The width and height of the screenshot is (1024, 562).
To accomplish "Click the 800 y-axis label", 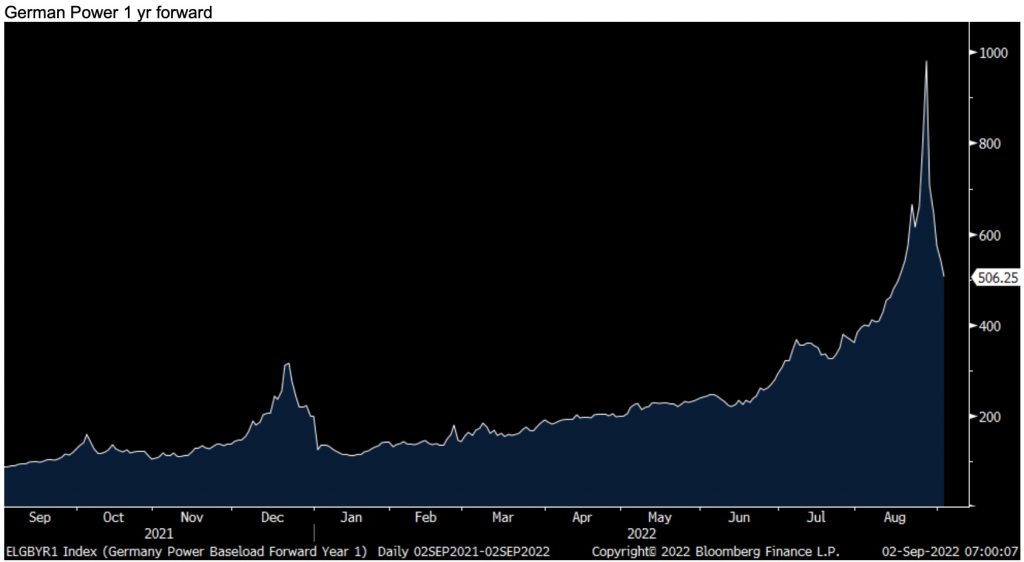I will 990,144.
